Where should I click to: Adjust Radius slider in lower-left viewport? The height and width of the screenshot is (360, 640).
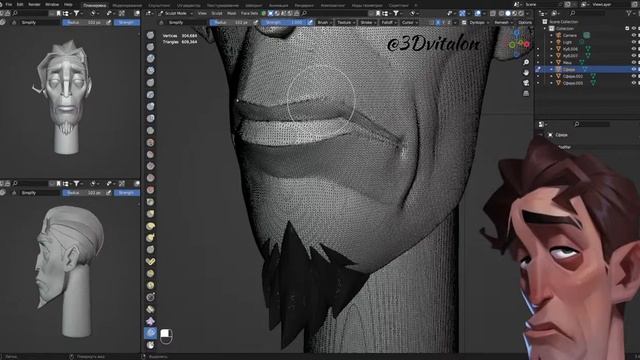coord(84,193)
